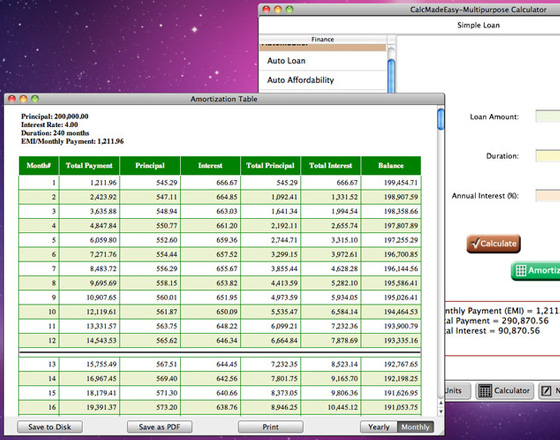
Task: Print the amortization table
Action: click(x=270, y=427)
